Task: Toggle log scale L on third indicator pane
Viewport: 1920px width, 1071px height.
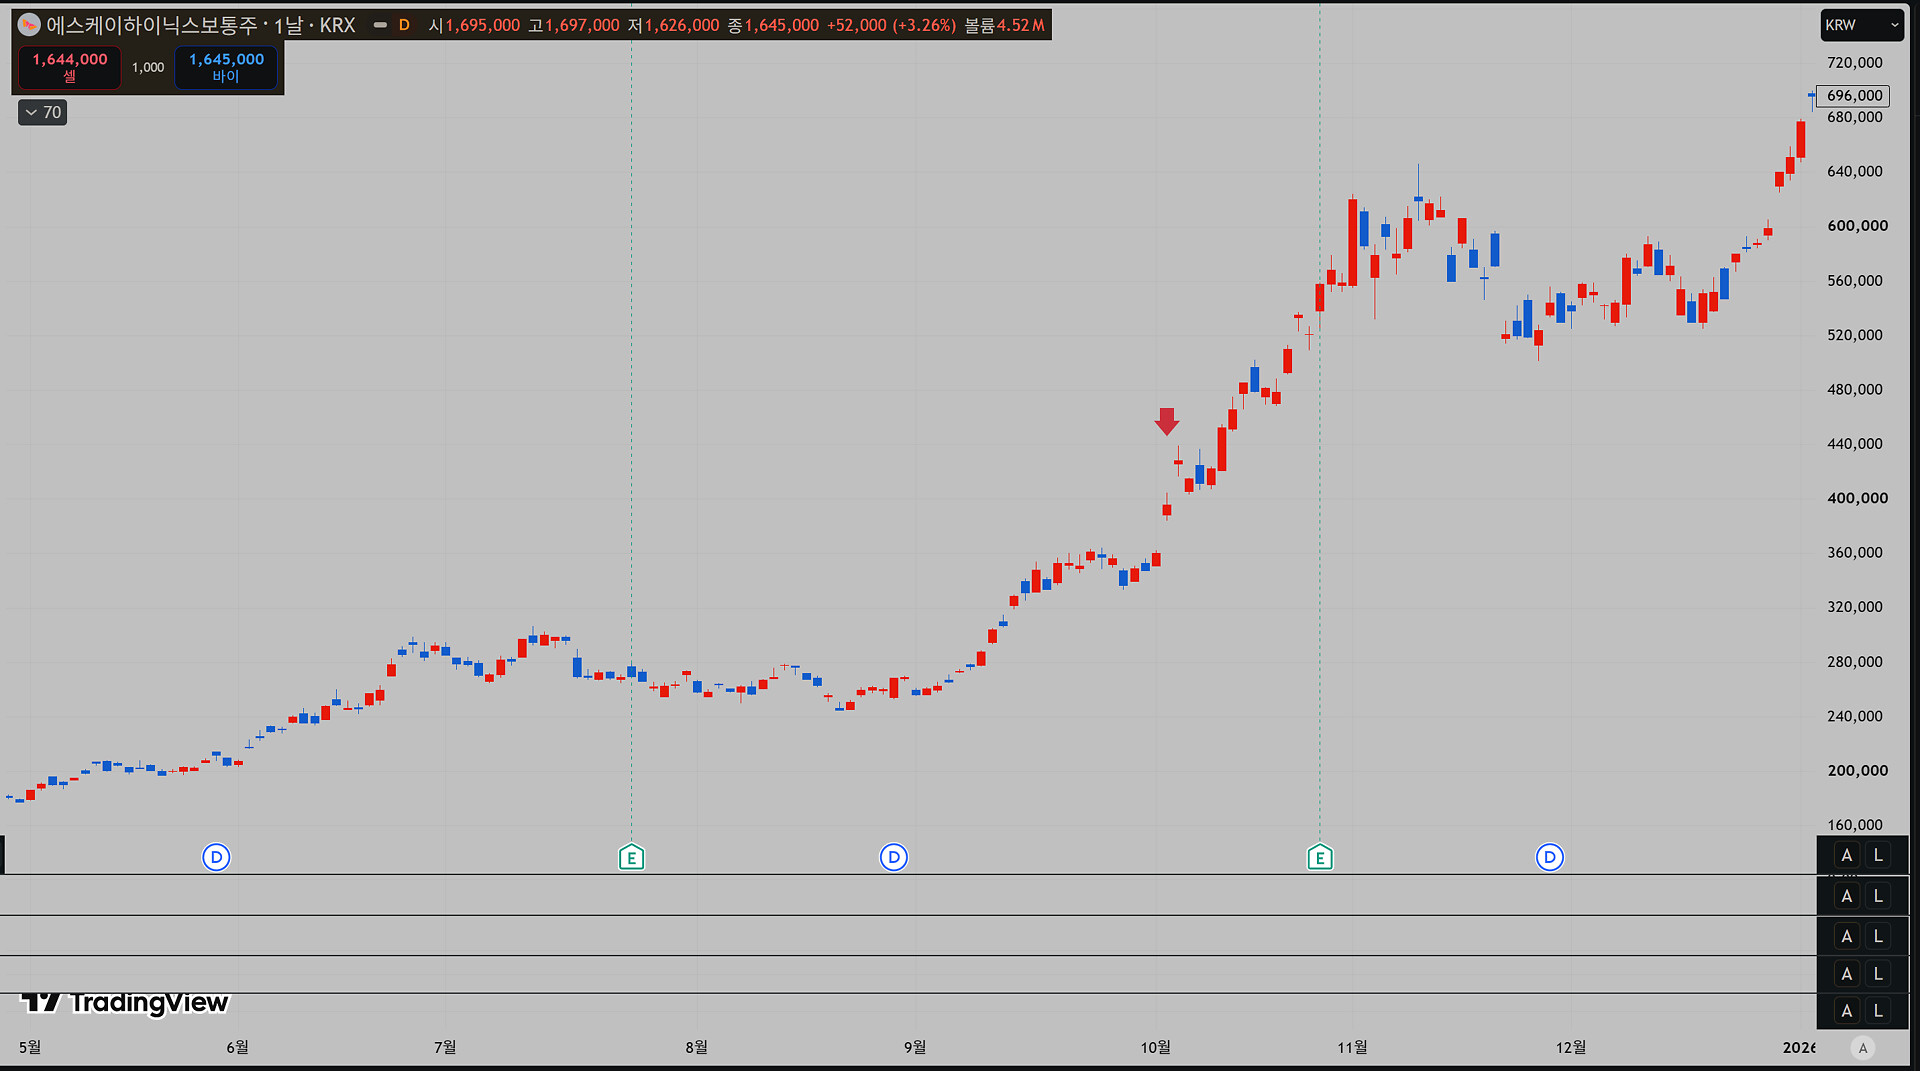Action: pos(1878,974)
